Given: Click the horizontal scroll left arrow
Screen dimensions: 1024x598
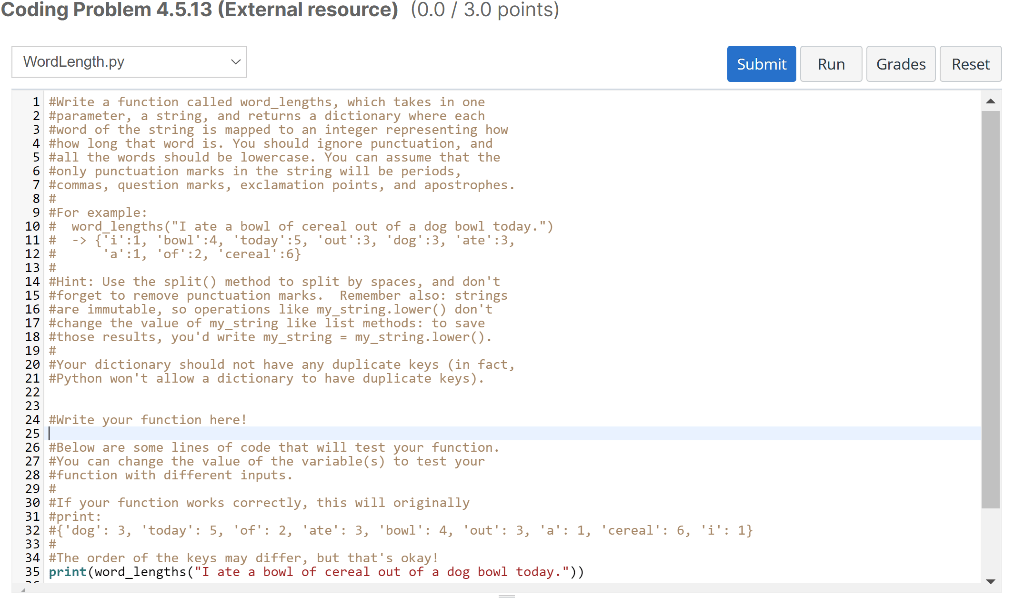Looking at the screenshot, I should coord(23,590).
